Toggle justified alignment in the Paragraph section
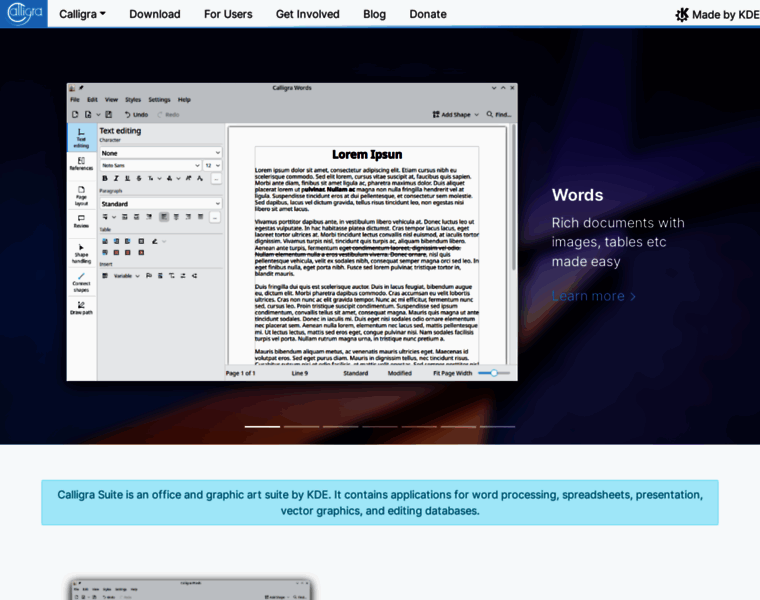Viewport: 760px width, 600px height. click(200, 217)
